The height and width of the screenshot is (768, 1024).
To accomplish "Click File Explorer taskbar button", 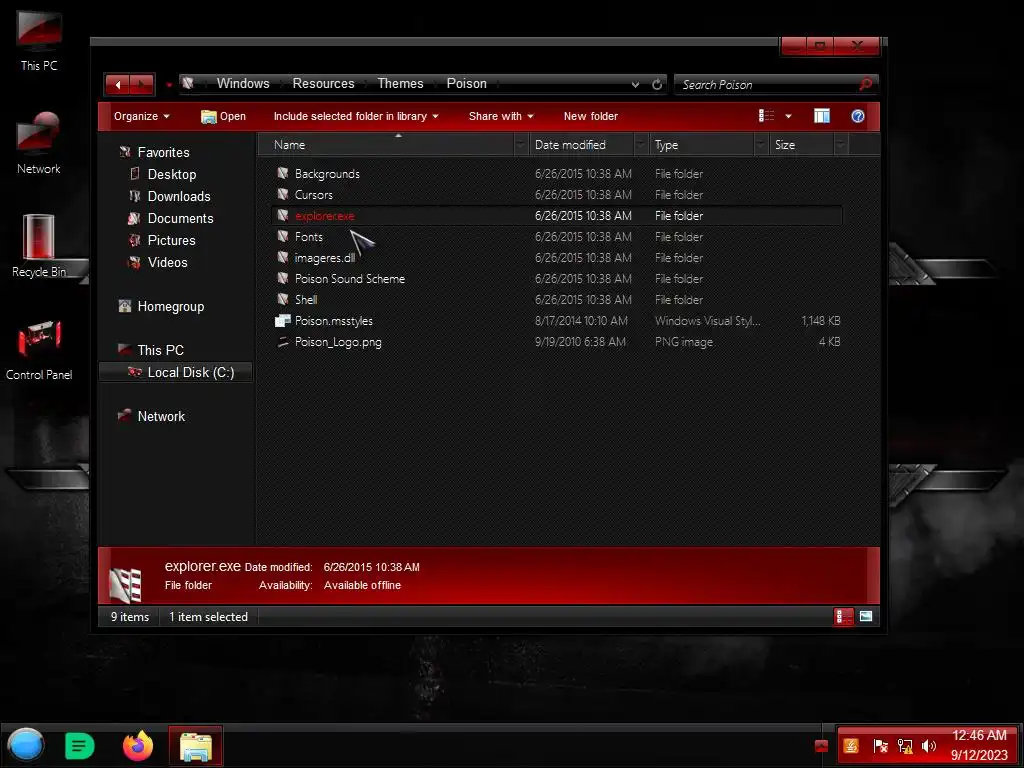I will tap(196, 746).
